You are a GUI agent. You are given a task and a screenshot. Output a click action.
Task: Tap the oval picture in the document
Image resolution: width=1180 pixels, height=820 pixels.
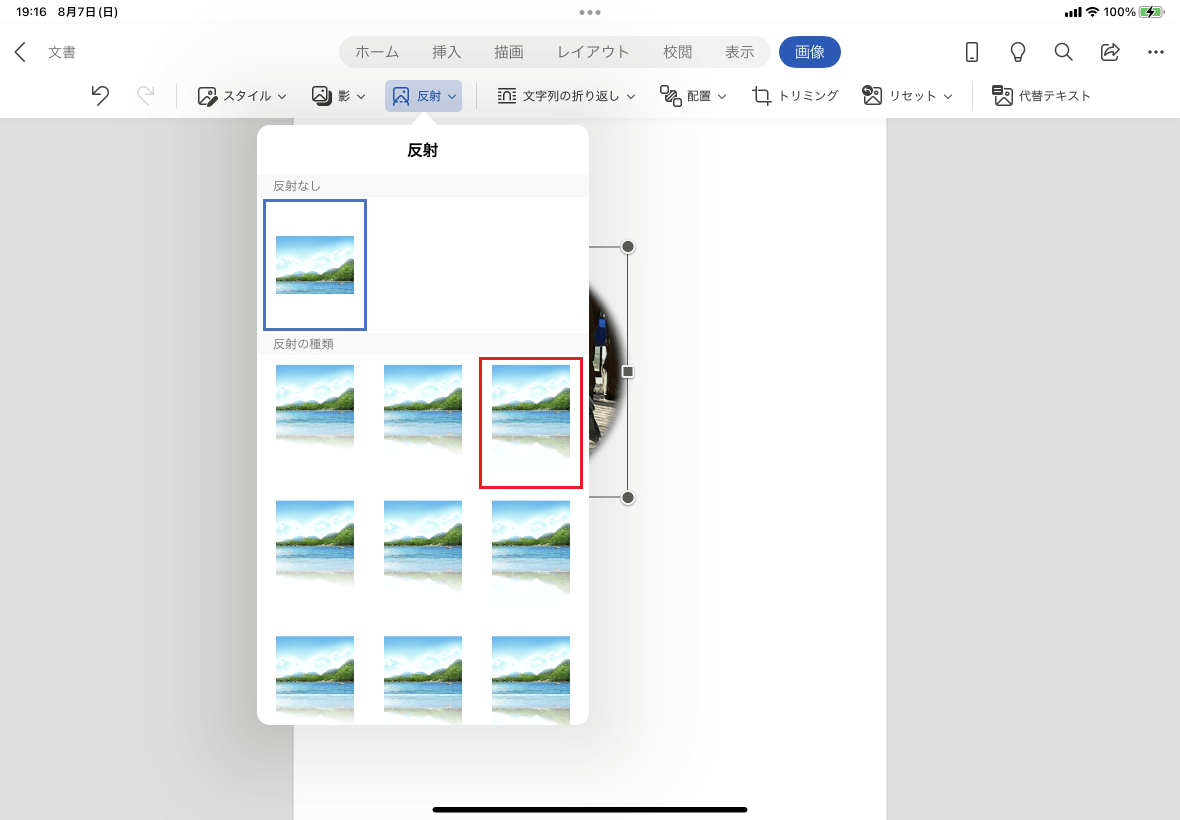pos(607,372)
